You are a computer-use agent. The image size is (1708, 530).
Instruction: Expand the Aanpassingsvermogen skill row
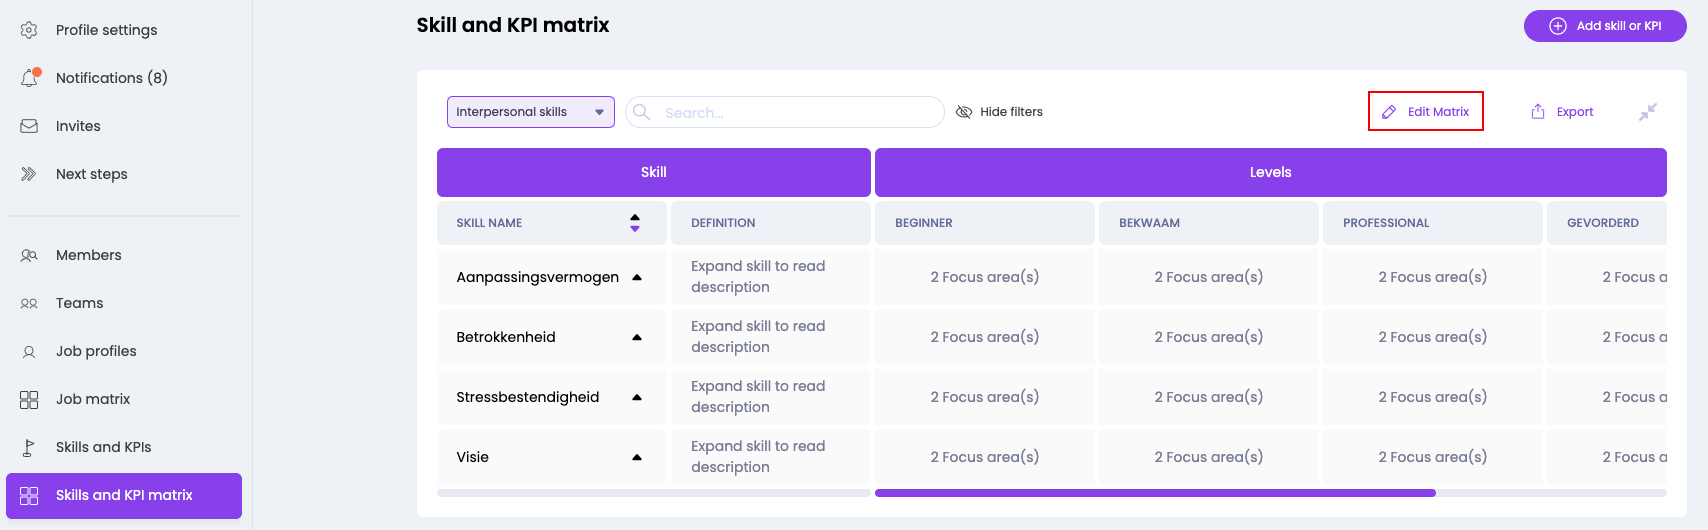(637, 277)
